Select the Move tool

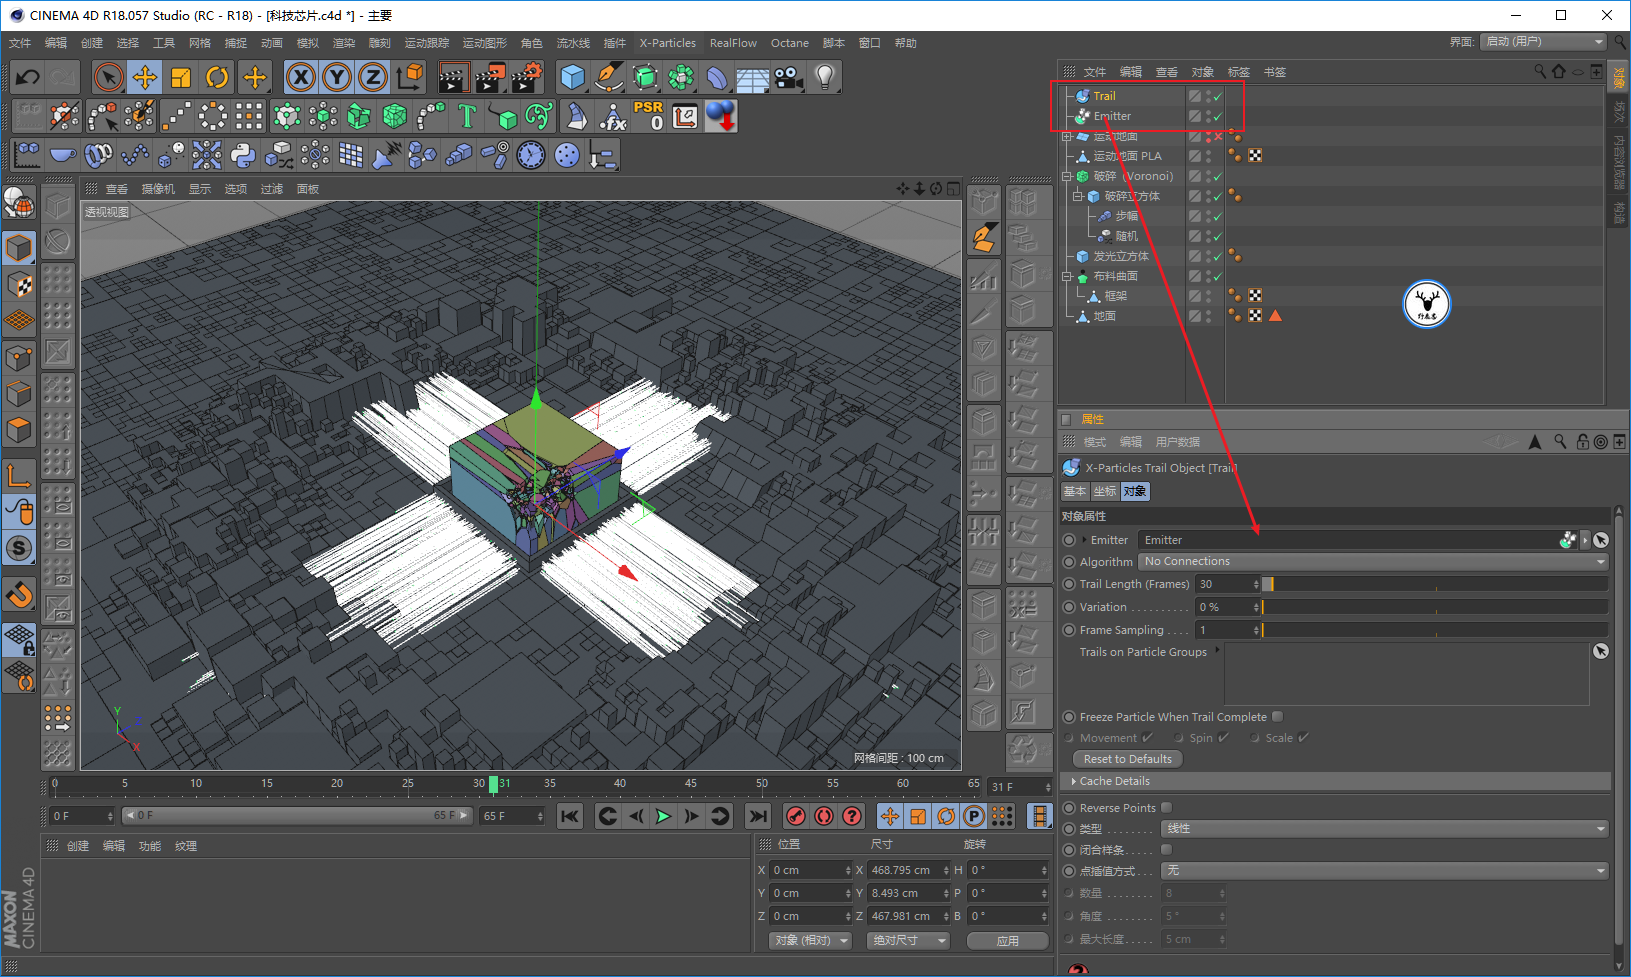(x=145, y=77)
